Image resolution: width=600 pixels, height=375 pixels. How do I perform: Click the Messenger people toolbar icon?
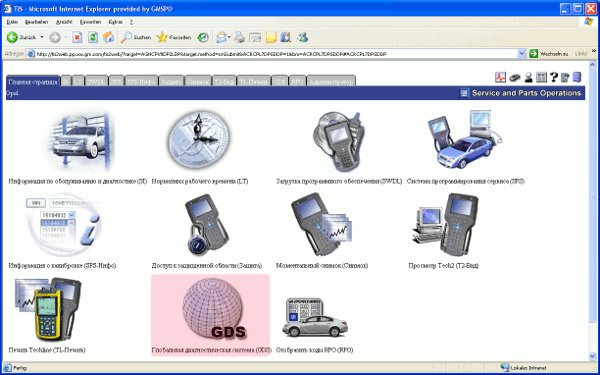303,37
